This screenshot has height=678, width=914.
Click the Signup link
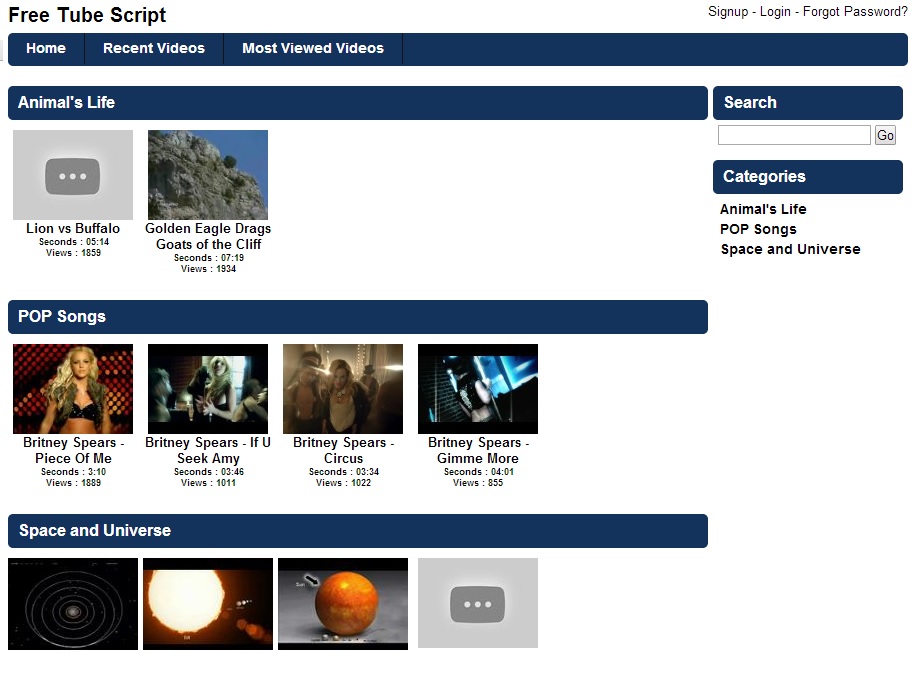click(727, 12)
